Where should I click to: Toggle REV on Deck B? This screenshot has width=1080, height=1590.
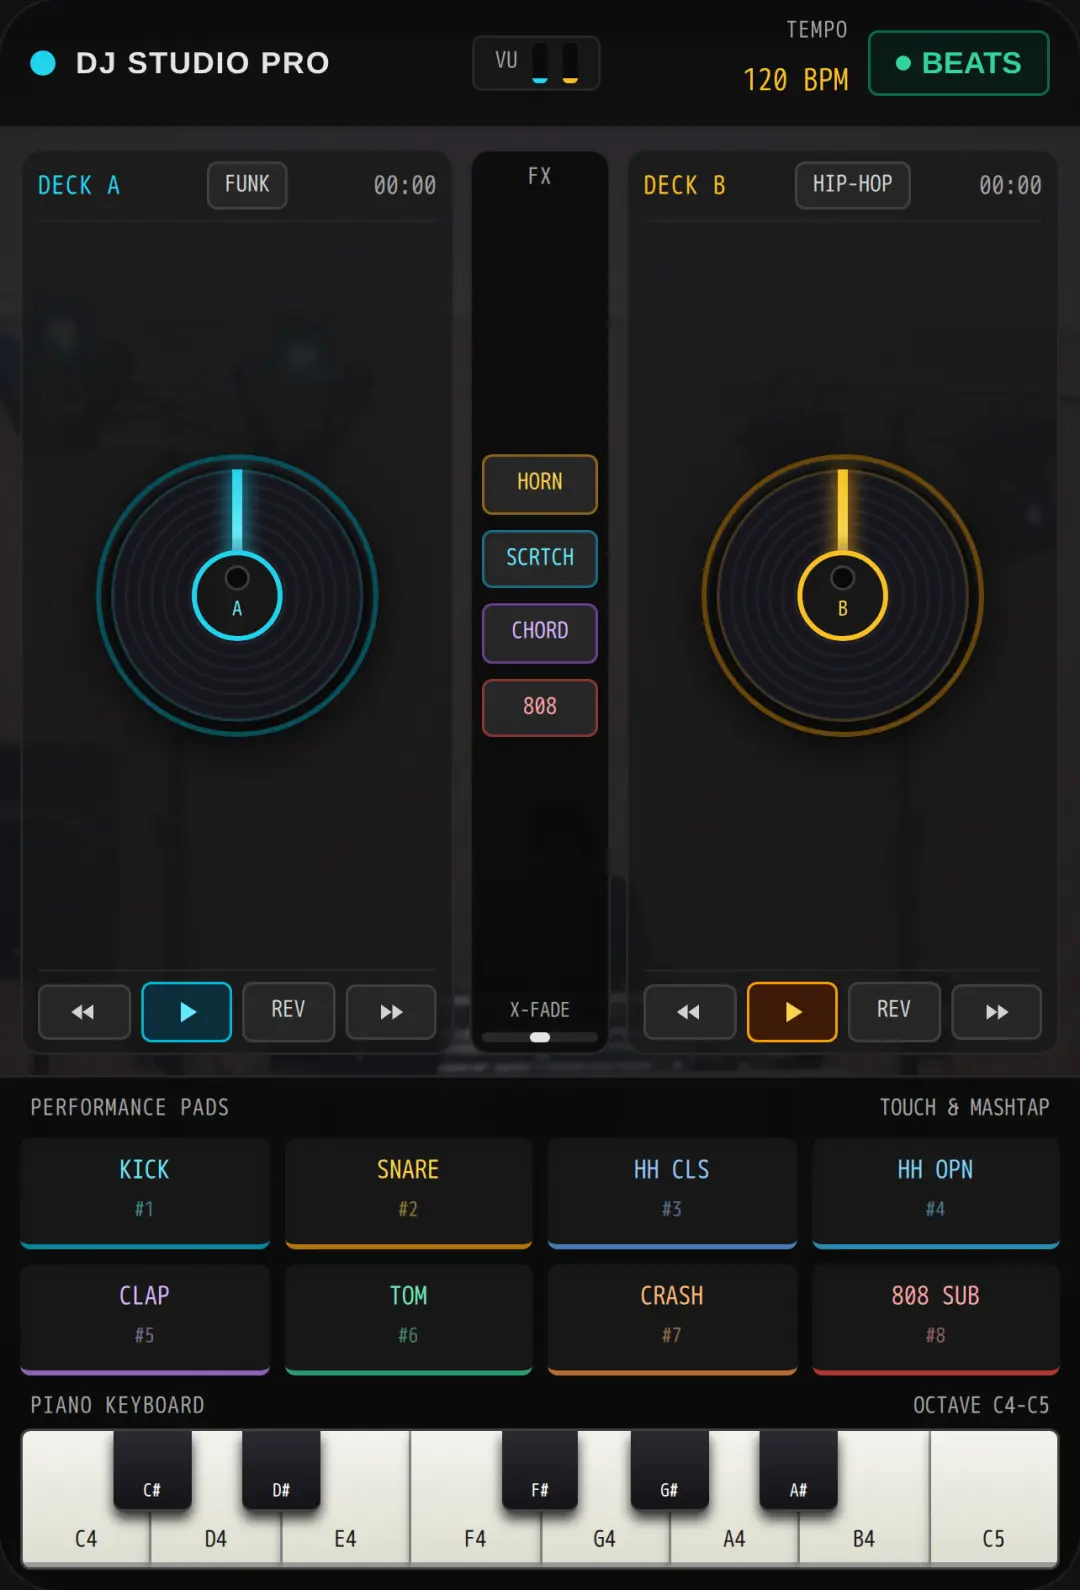(894, 1011)
